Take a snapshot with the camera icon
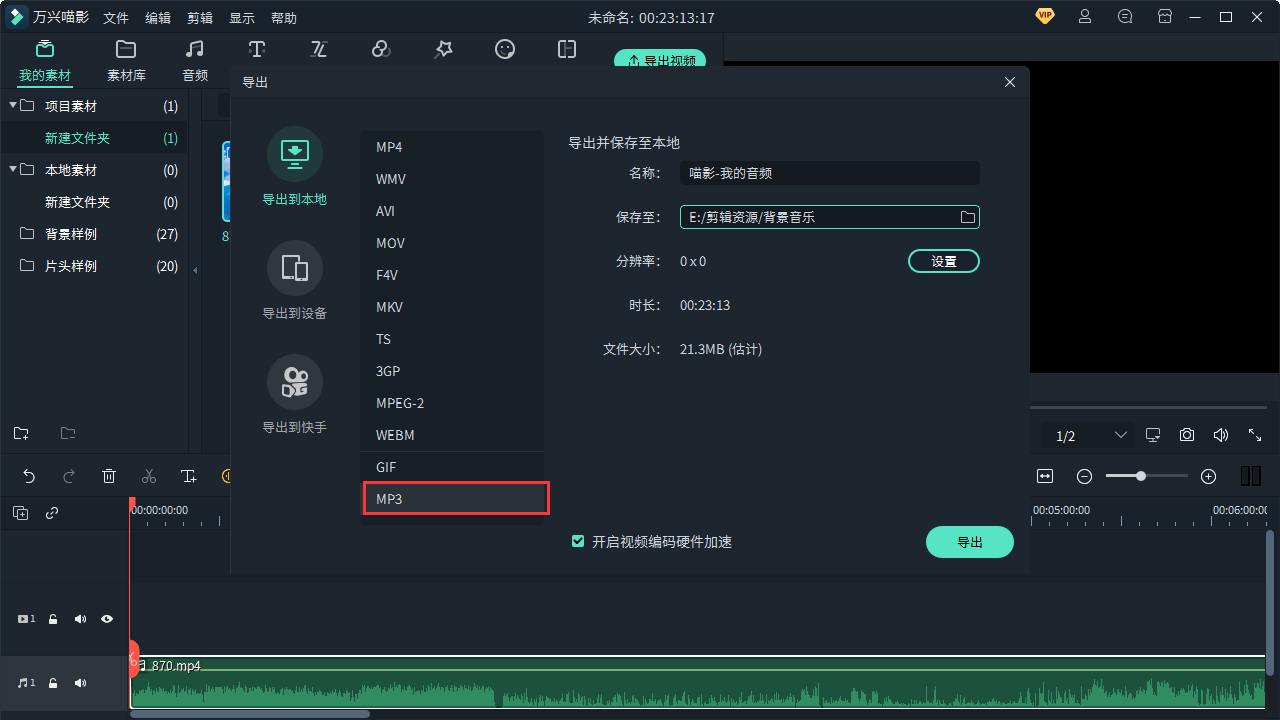 [x=1187, y=435]
